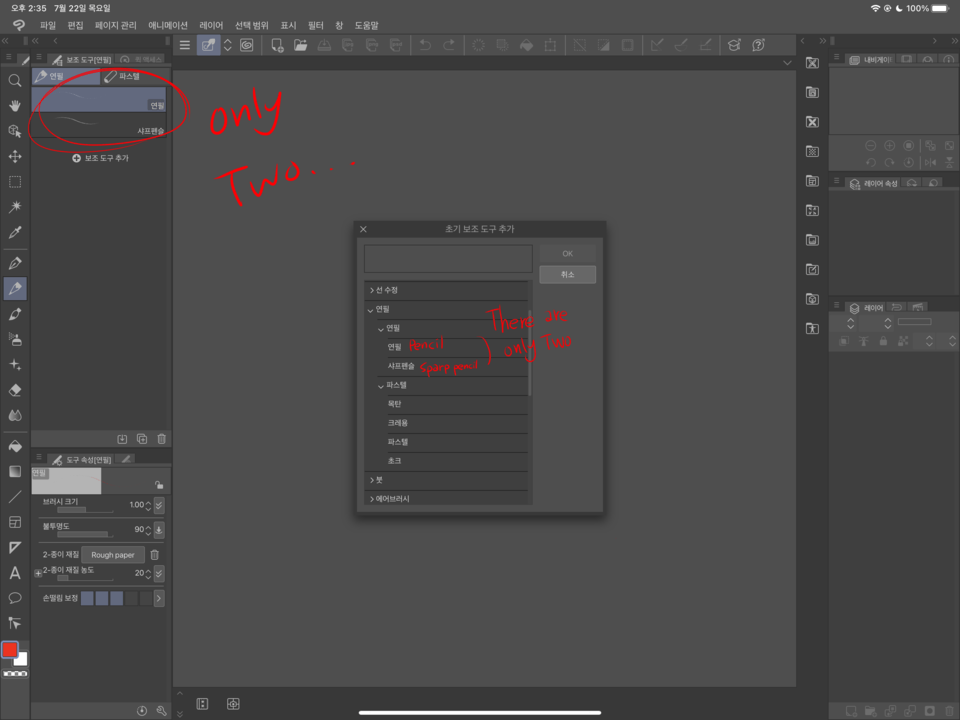Click the 취소 button in the dialog

click(567, 274)
